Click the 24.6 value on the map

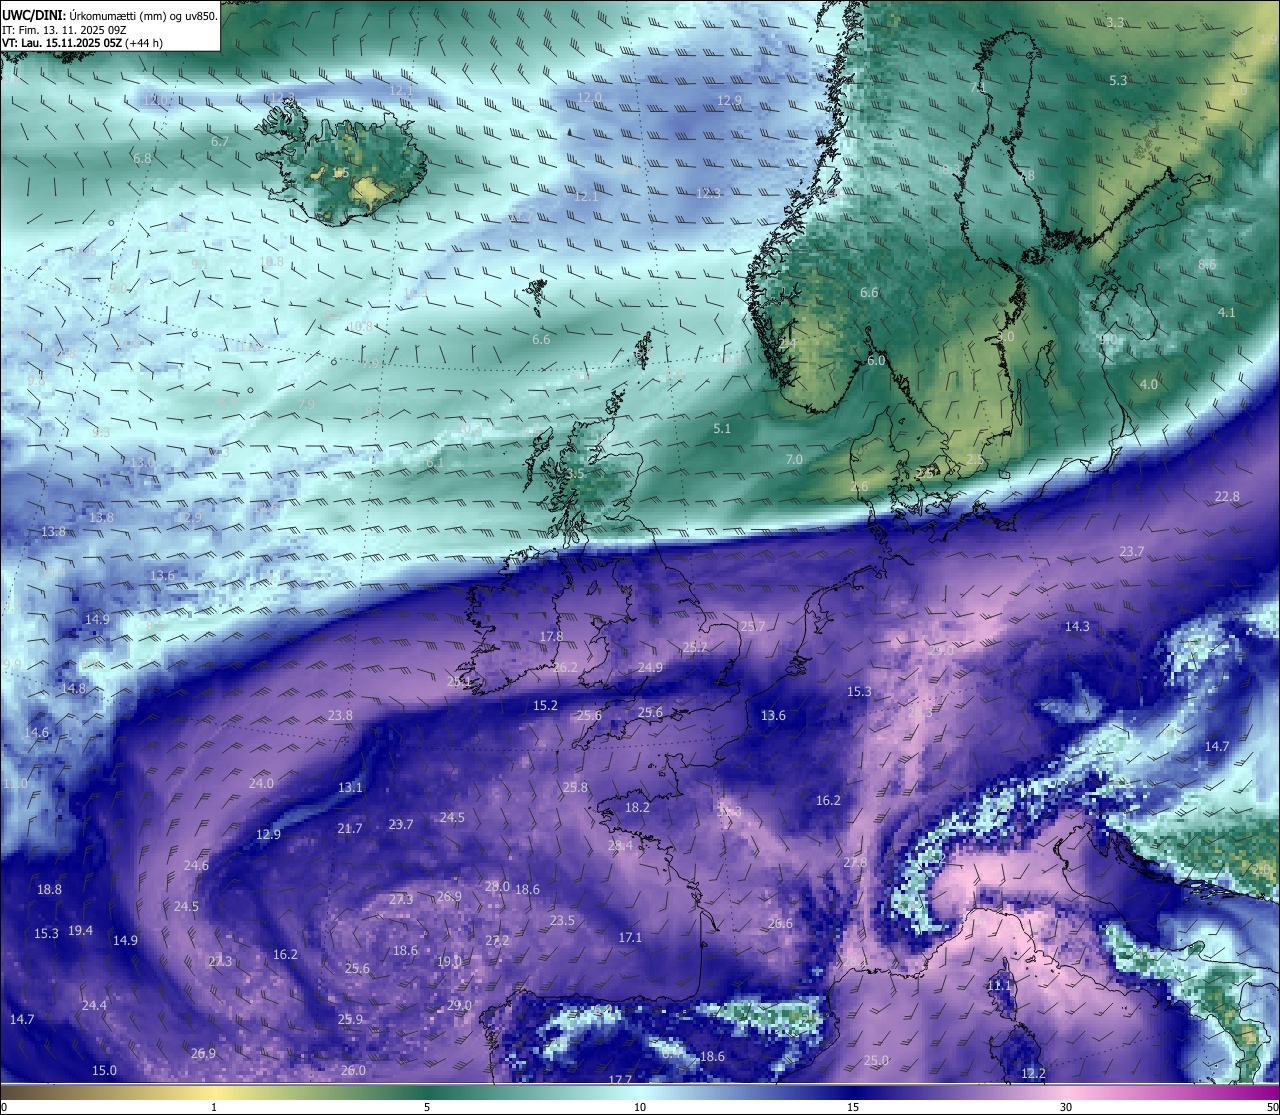[x=196, y=865]
